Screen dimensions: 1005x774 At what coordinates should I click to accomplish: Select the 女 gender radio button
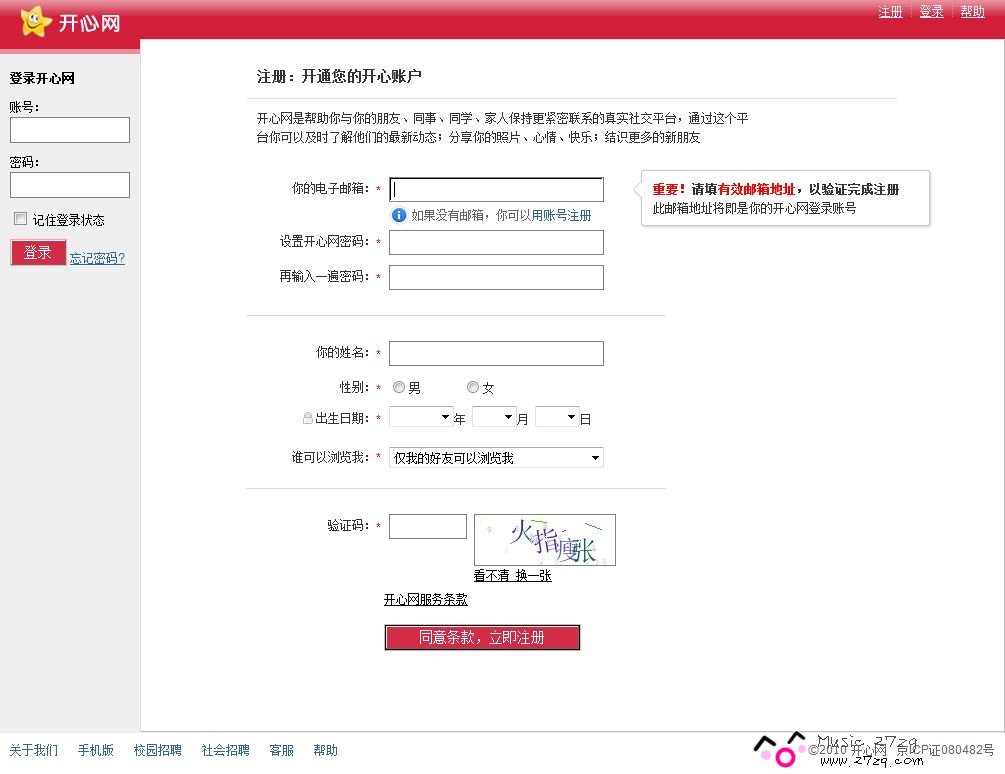pos(473,387)
